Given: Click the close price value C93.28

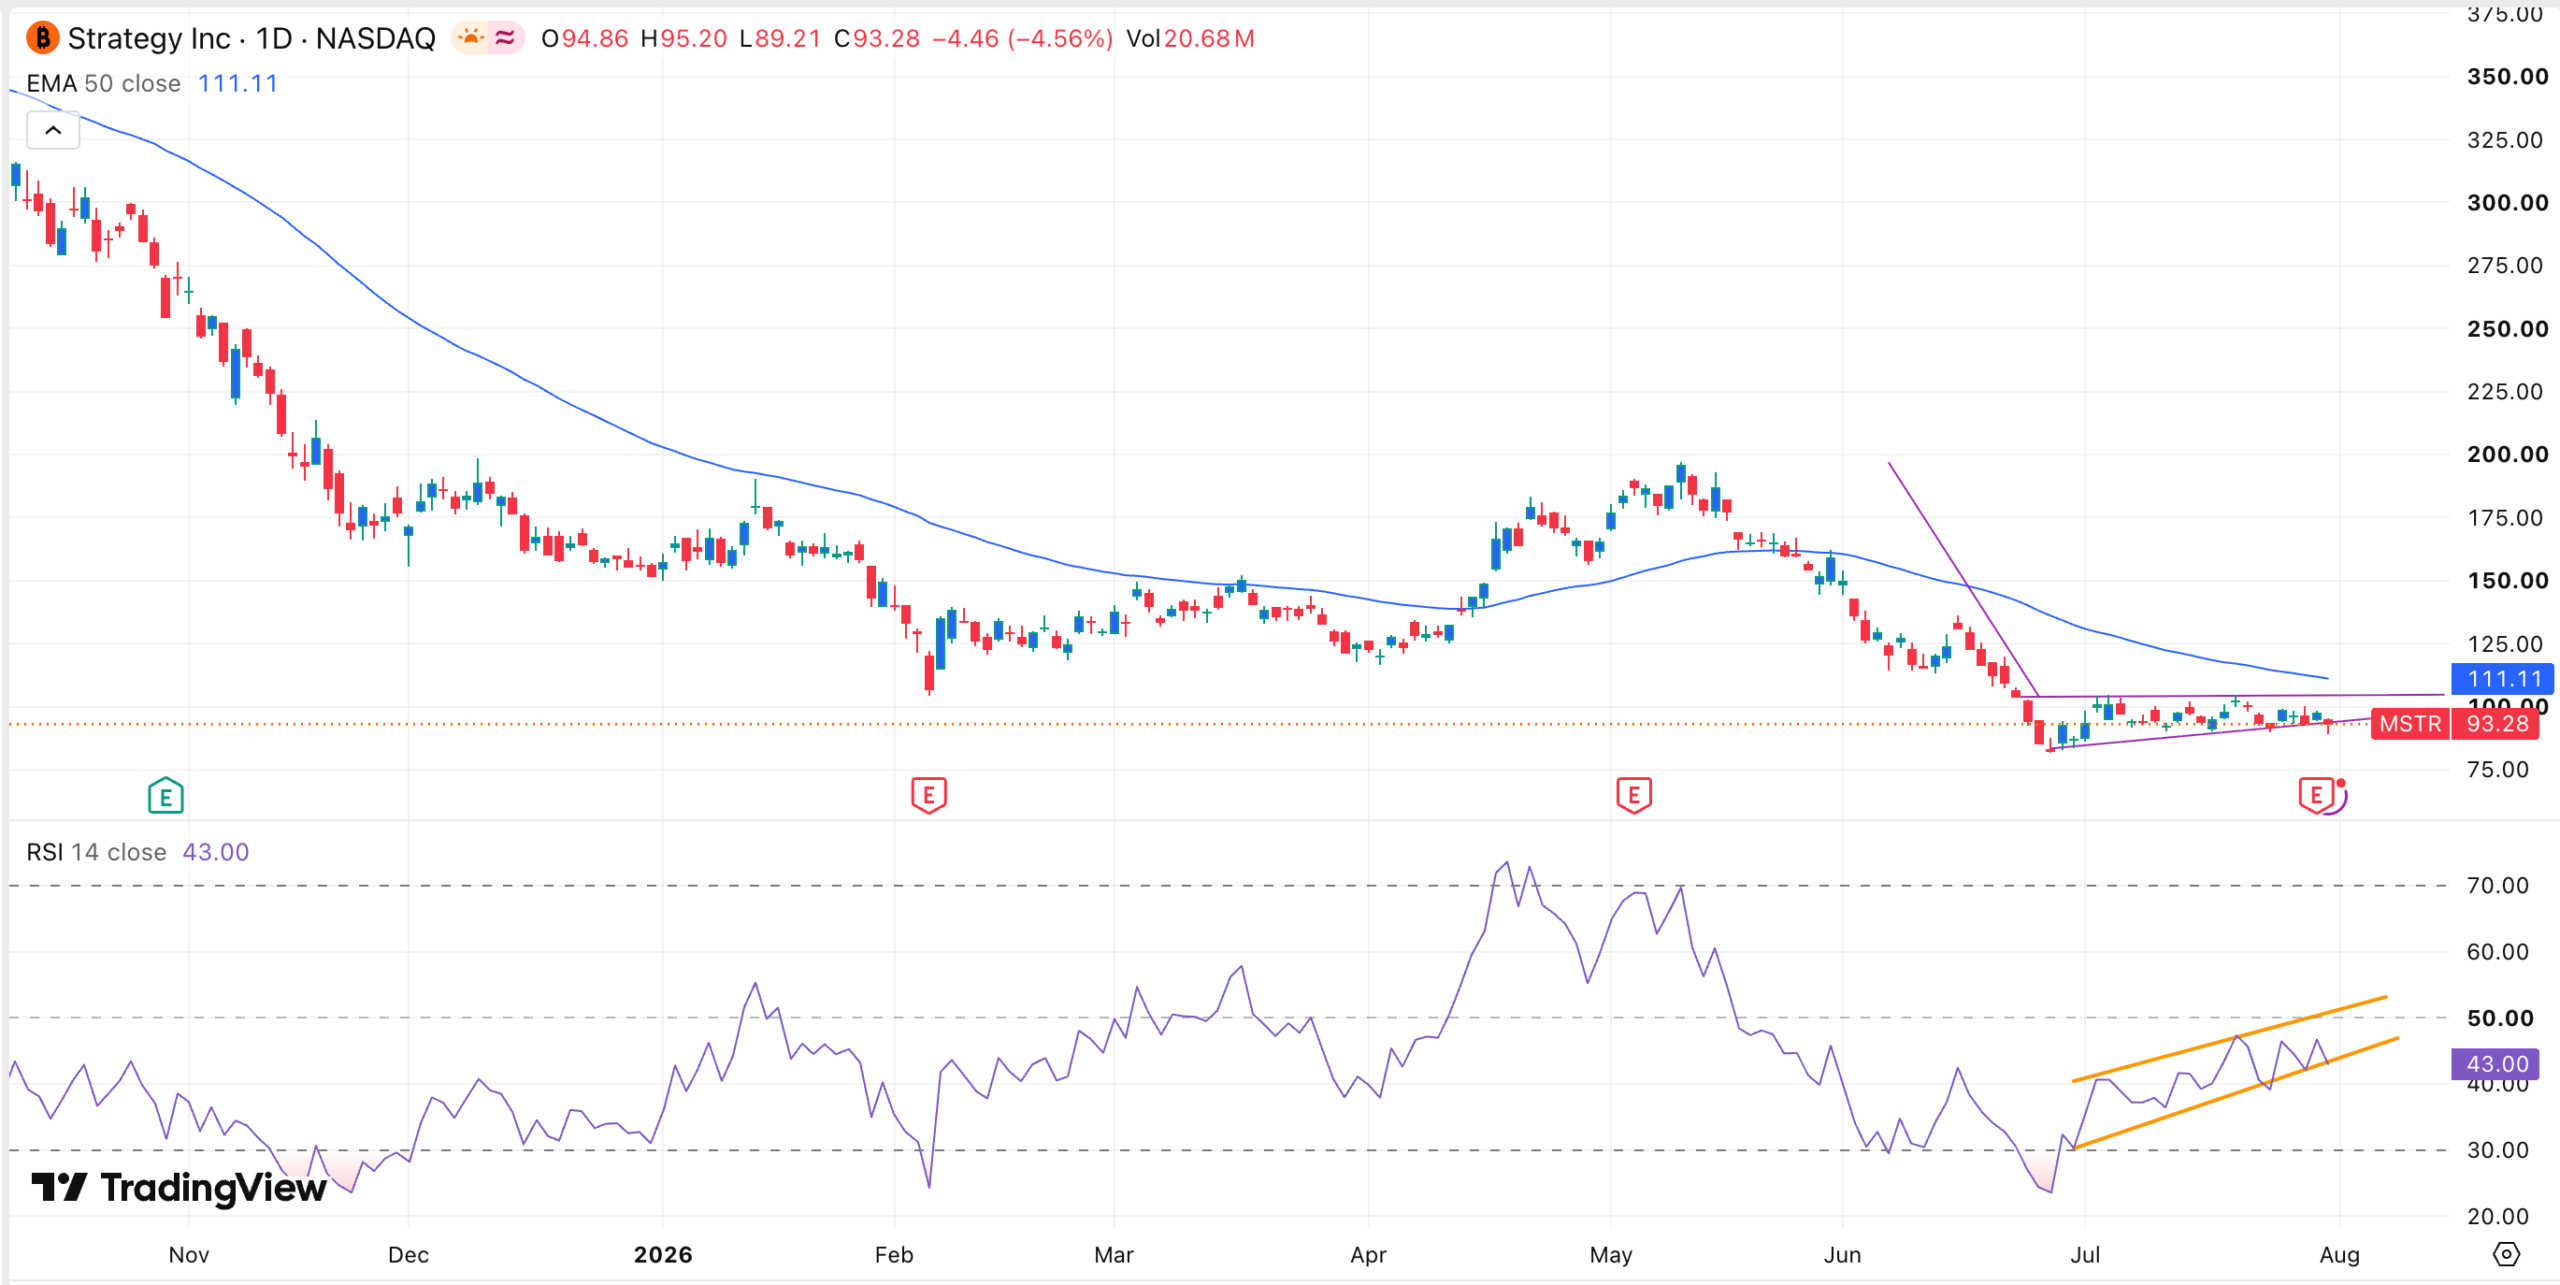Looking at the screenshot, I should point(876,38).
